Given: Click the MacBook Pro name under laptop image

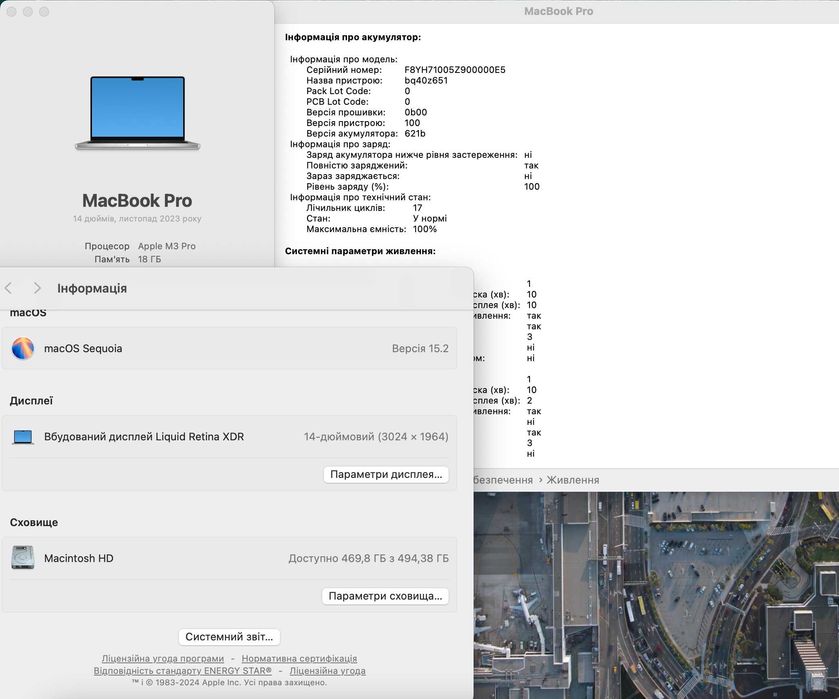Looking at the screenshot, I should 137,201.
